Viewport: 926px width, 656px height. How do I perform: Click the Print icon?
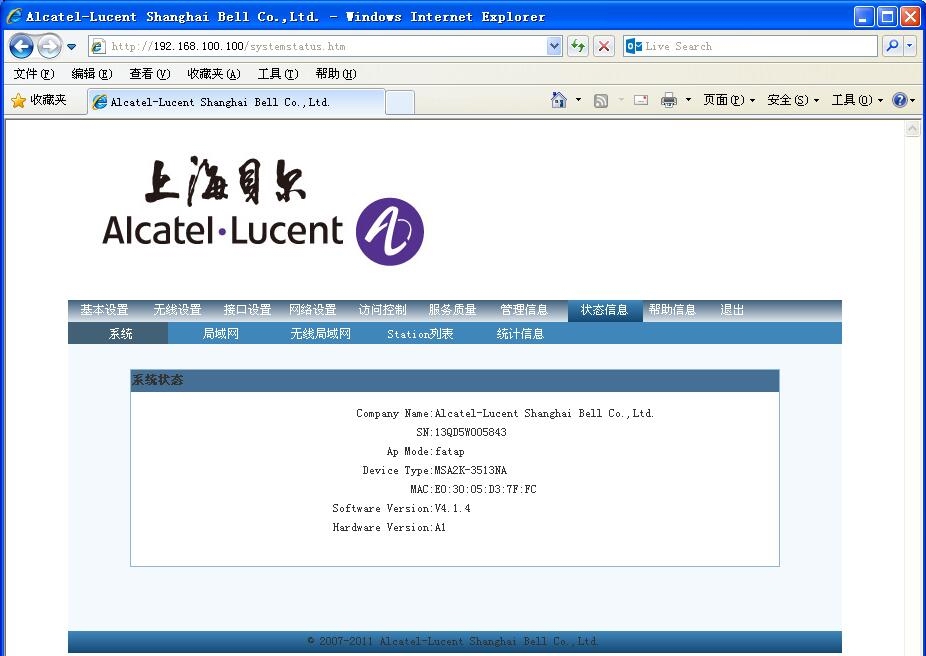tap(669, 100)
